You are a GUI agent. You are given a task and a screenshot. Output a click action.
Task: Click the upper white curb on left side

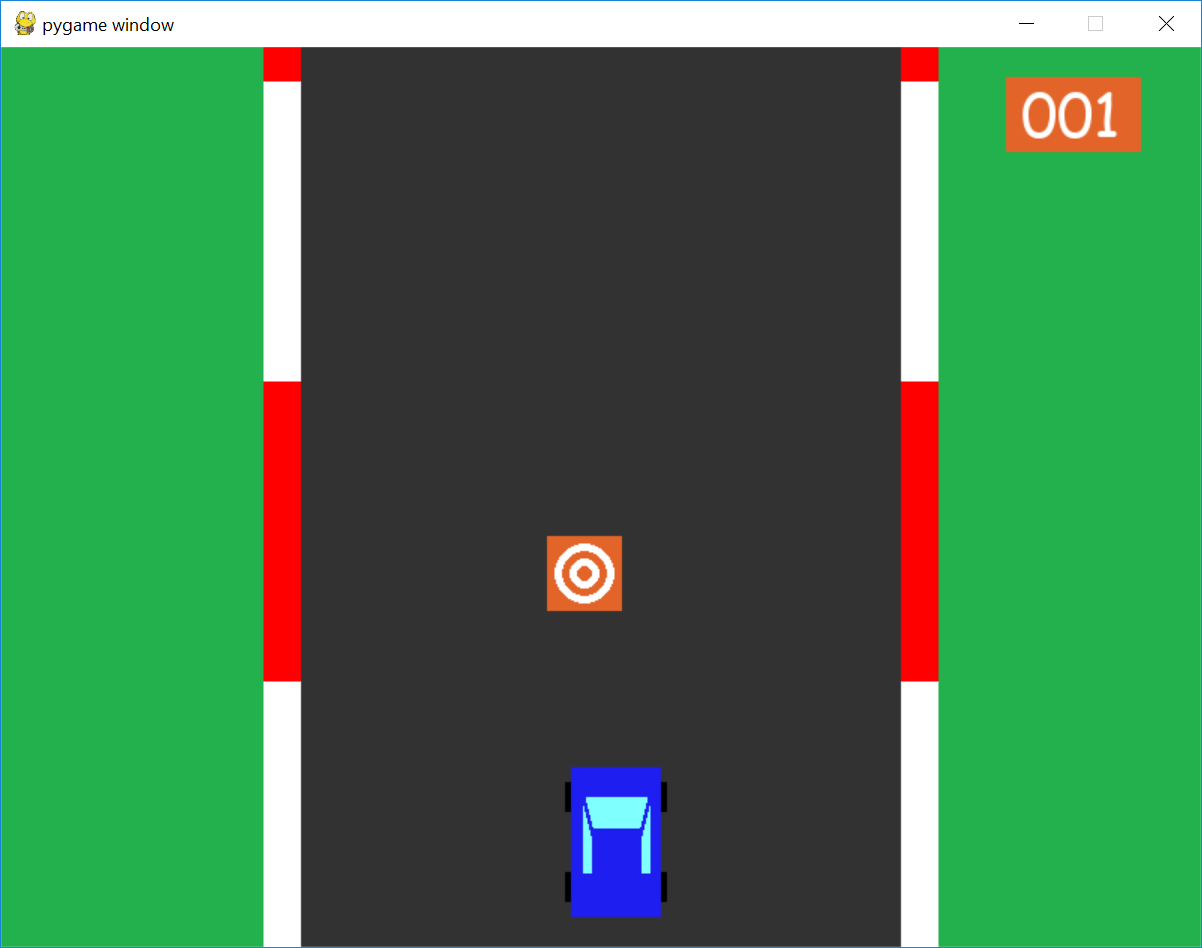[282, 231]
